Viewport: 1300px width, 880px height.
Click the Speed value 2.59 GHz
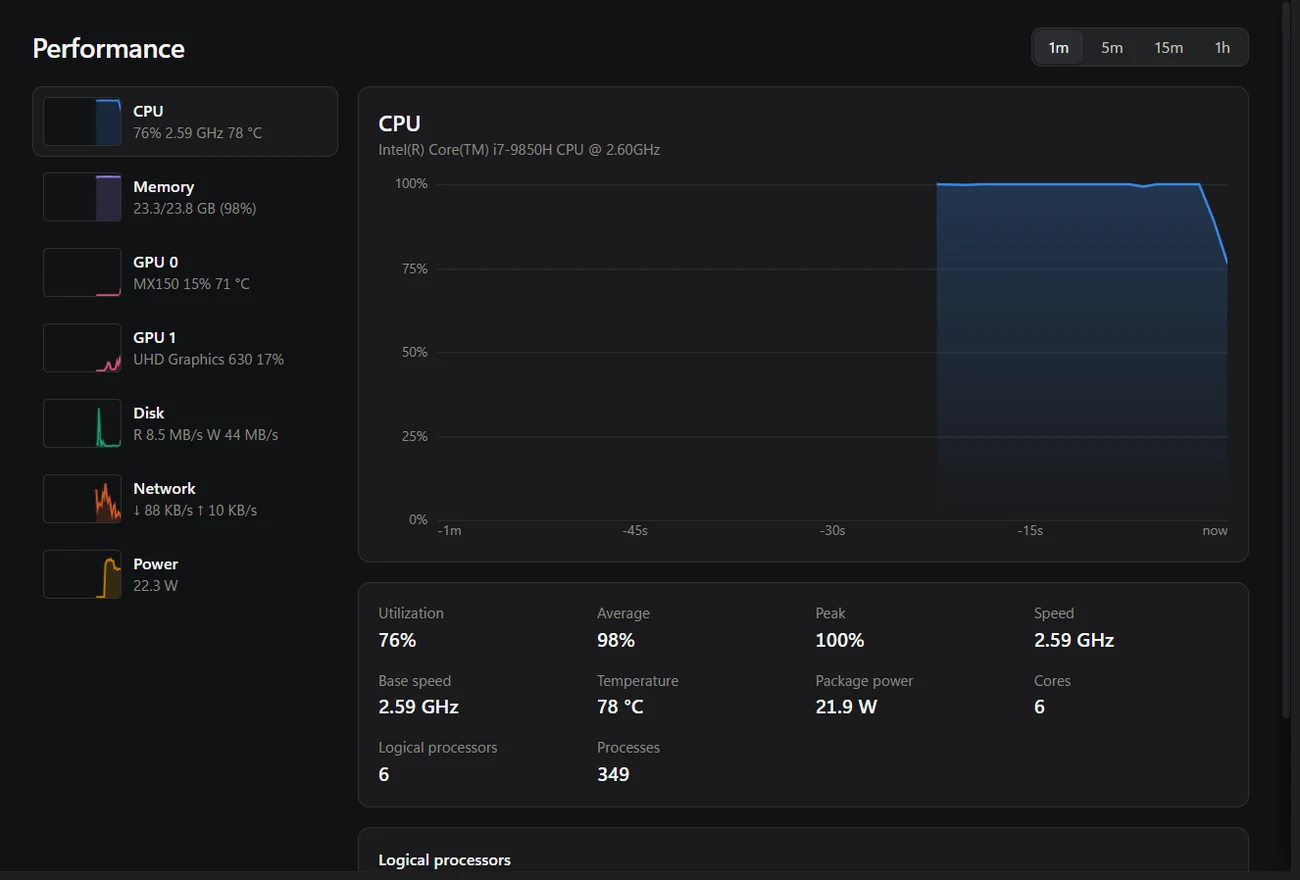pos(1074,640)
